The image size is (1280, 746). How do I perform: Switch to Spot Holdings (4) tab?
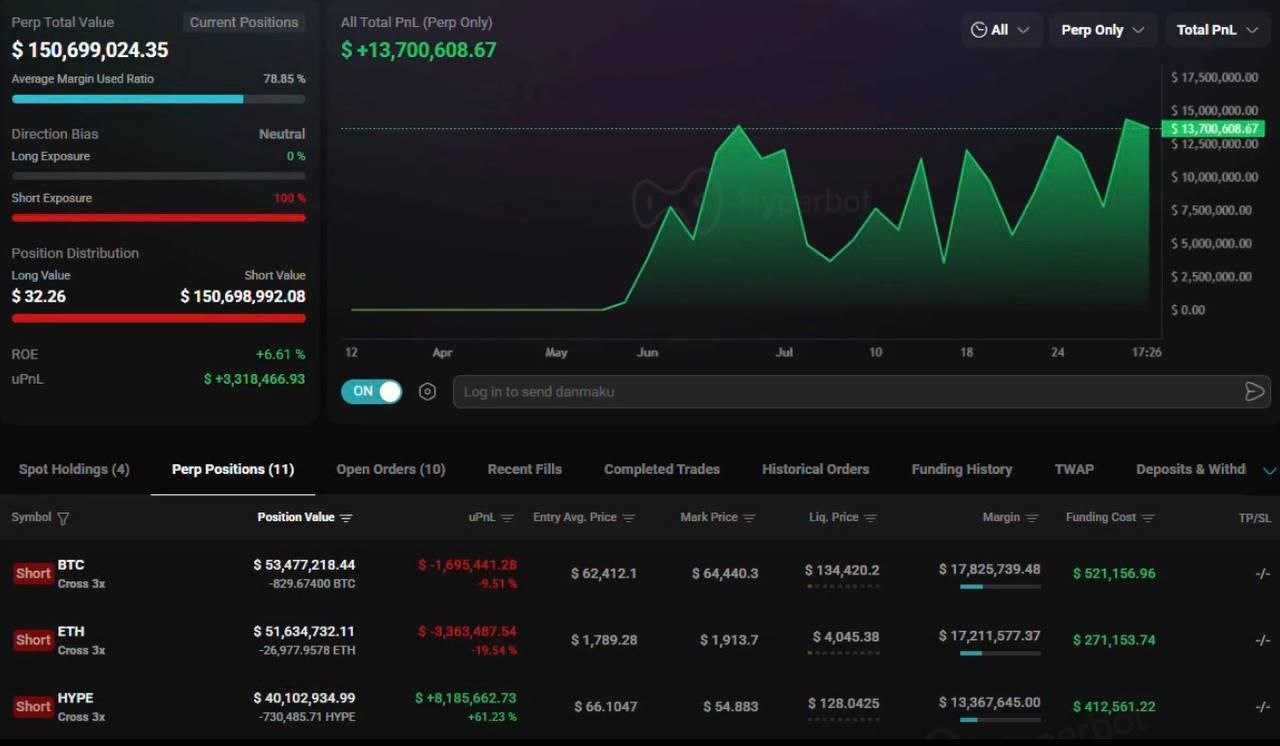pyautogui.click(x=74, y=469)
